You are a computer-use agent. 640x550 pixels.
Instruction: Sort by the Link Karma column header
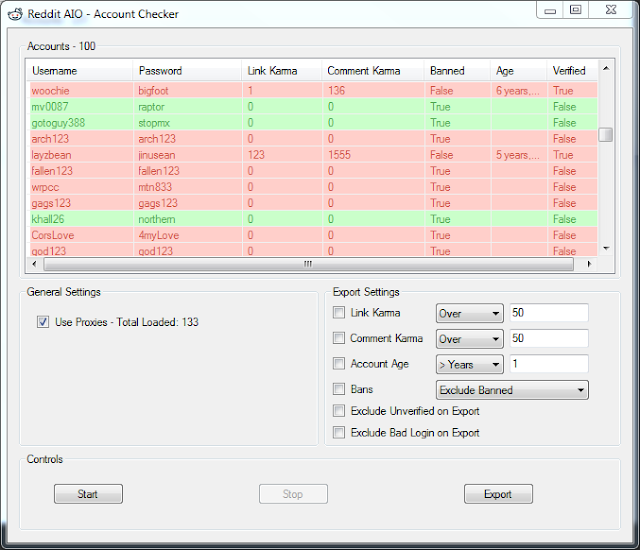(x=282, y=71)
